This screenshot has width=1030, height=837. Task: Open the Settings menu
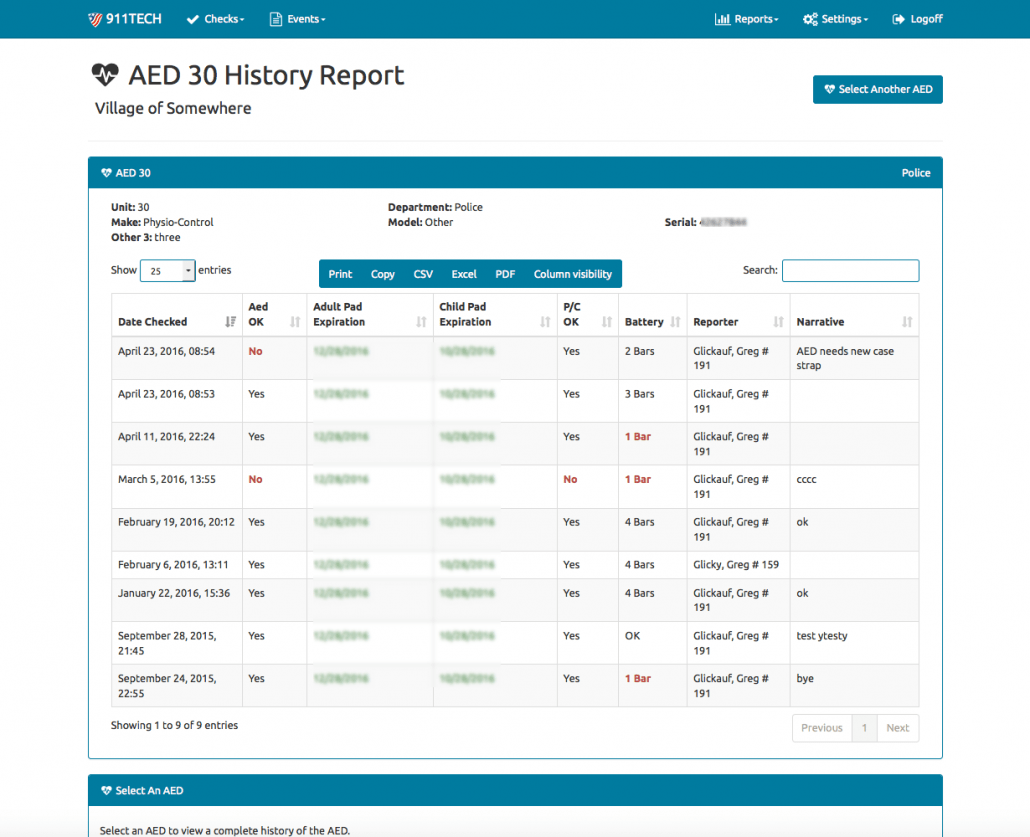tap(836, 19)
